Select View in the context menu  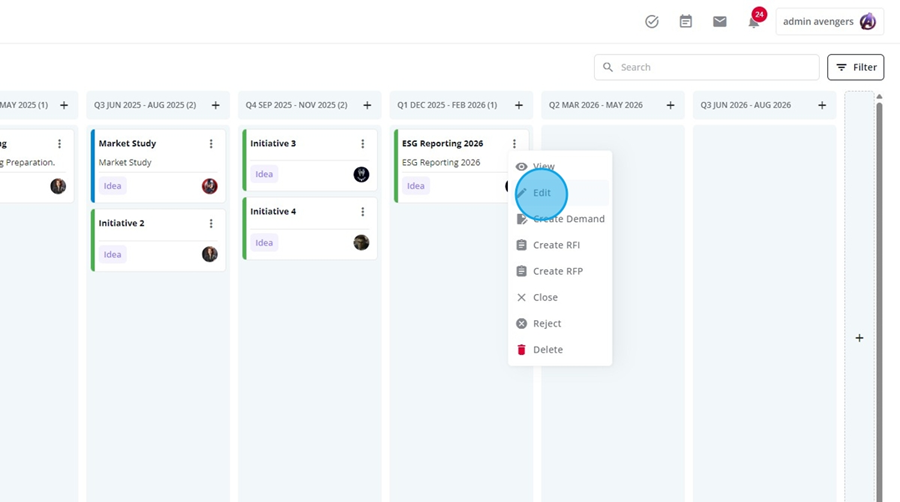(560, 166)
